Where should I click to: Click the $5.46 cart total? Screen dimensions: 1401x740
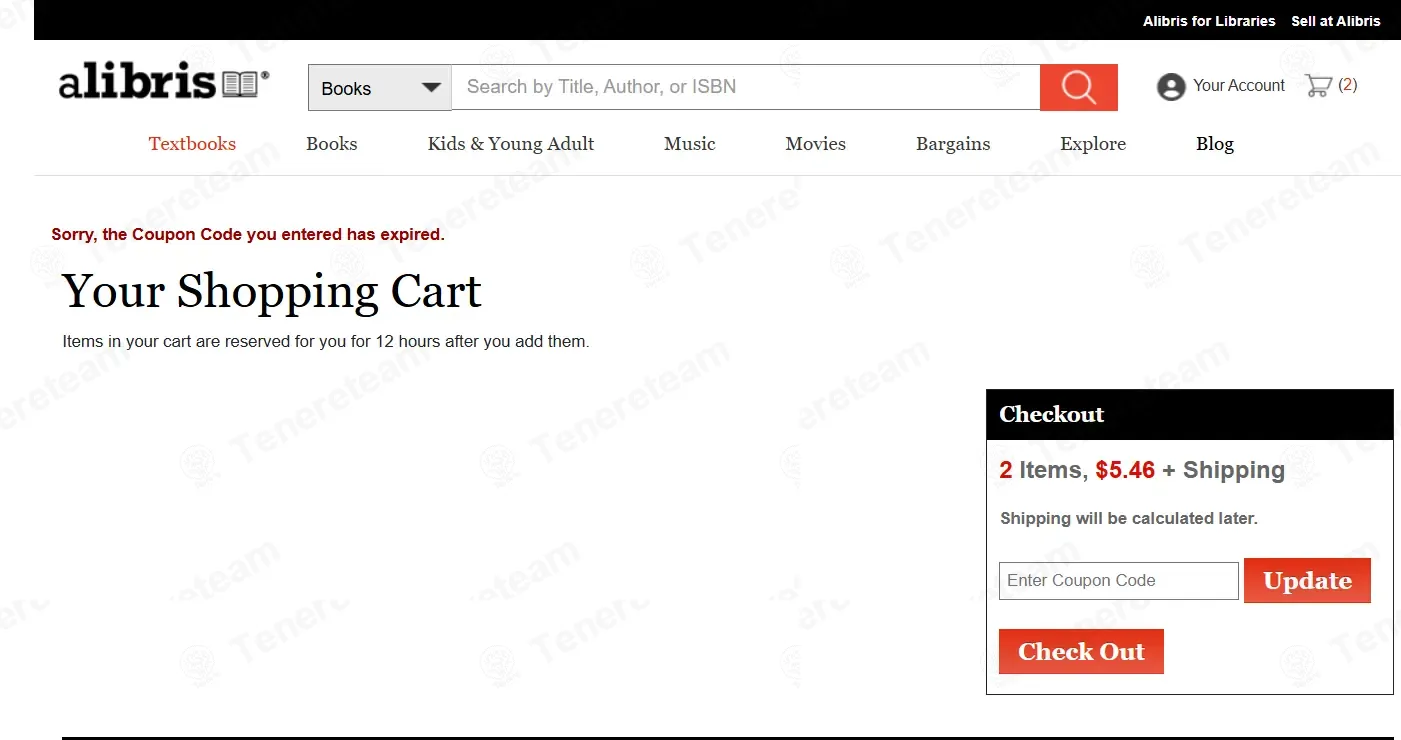(x=1125, y=470)
